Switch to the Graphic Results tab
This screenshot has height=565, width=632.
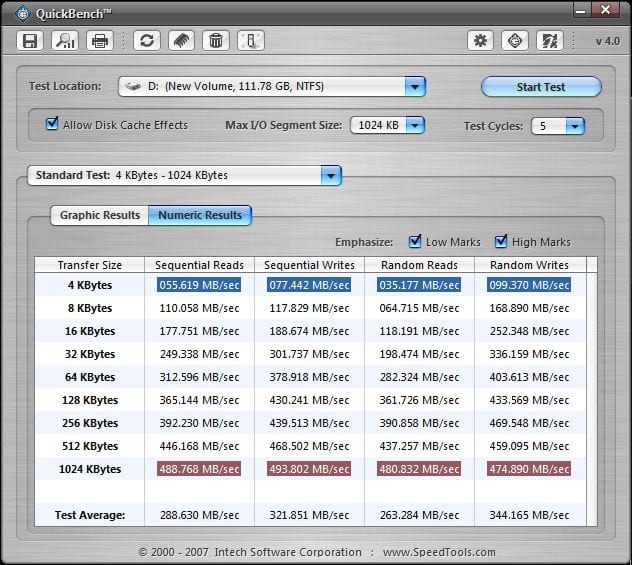tap(99, 215)
